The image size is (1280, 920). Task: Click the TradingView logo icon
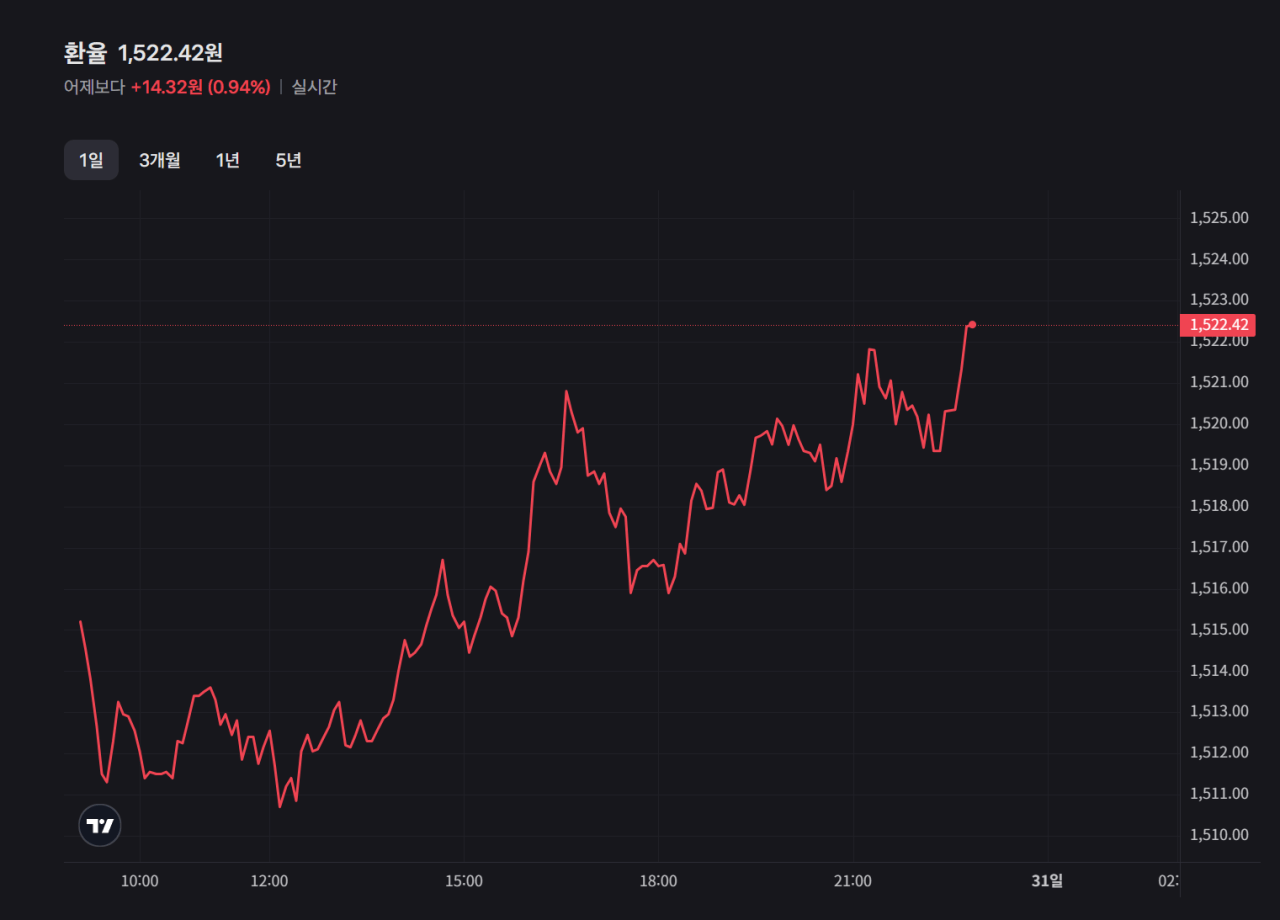coord(100,826)
